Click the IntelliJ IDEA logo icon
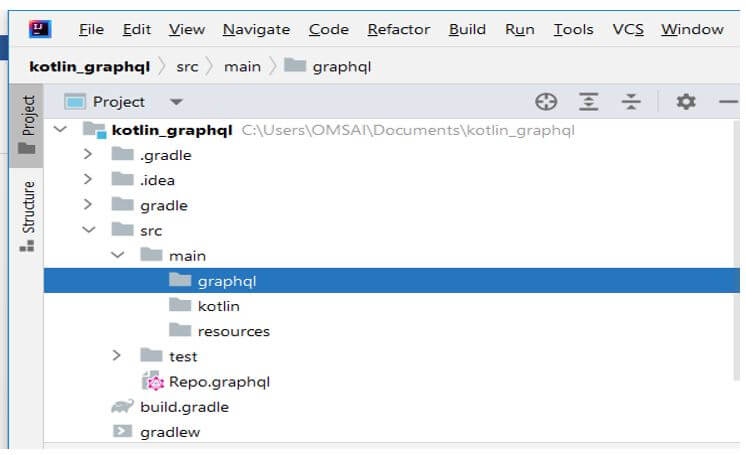Screen dimensions: 746x455 40,29
